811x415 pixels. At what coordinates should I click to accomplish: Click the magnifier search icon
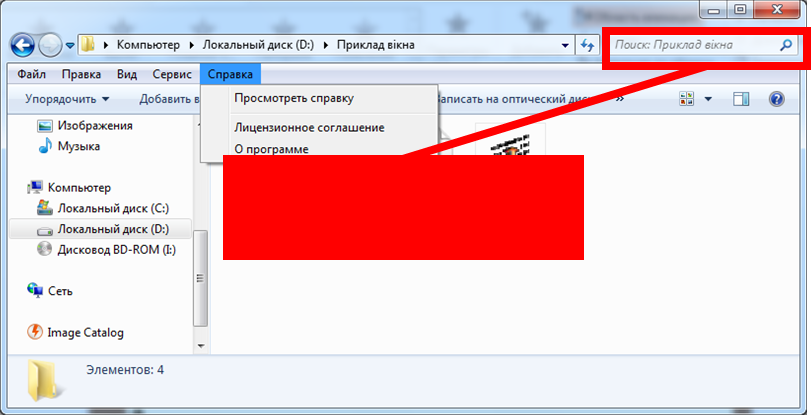click(x=786, y=45)
